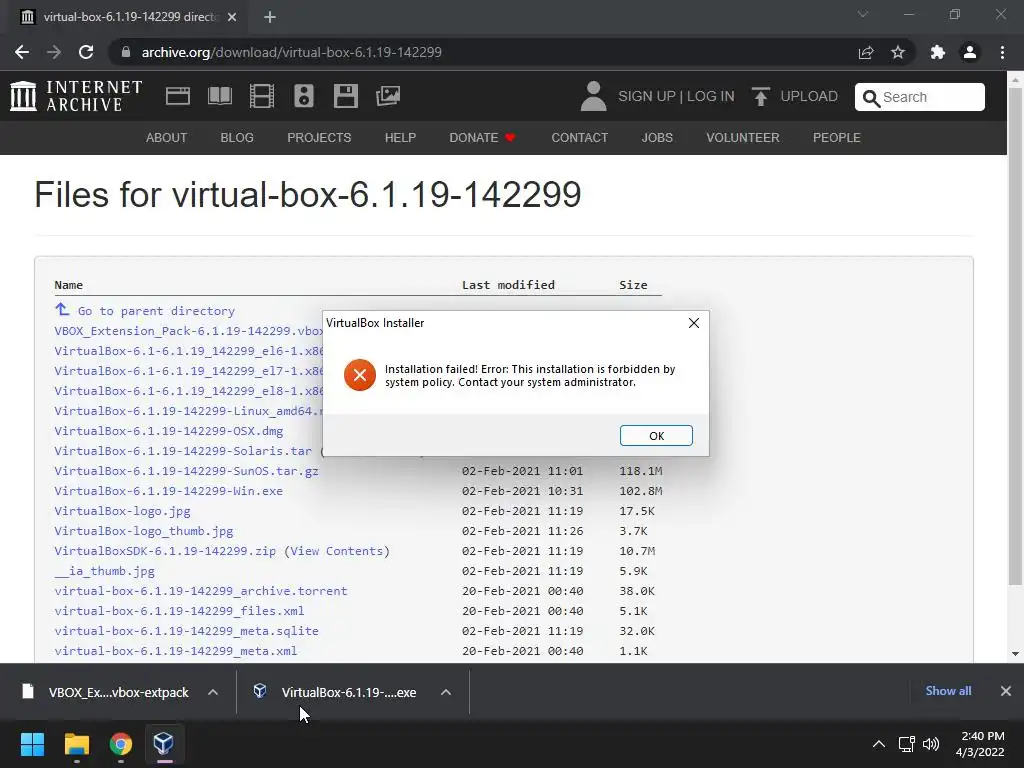Go back with the browser back arrow

[x=22, y=52]
